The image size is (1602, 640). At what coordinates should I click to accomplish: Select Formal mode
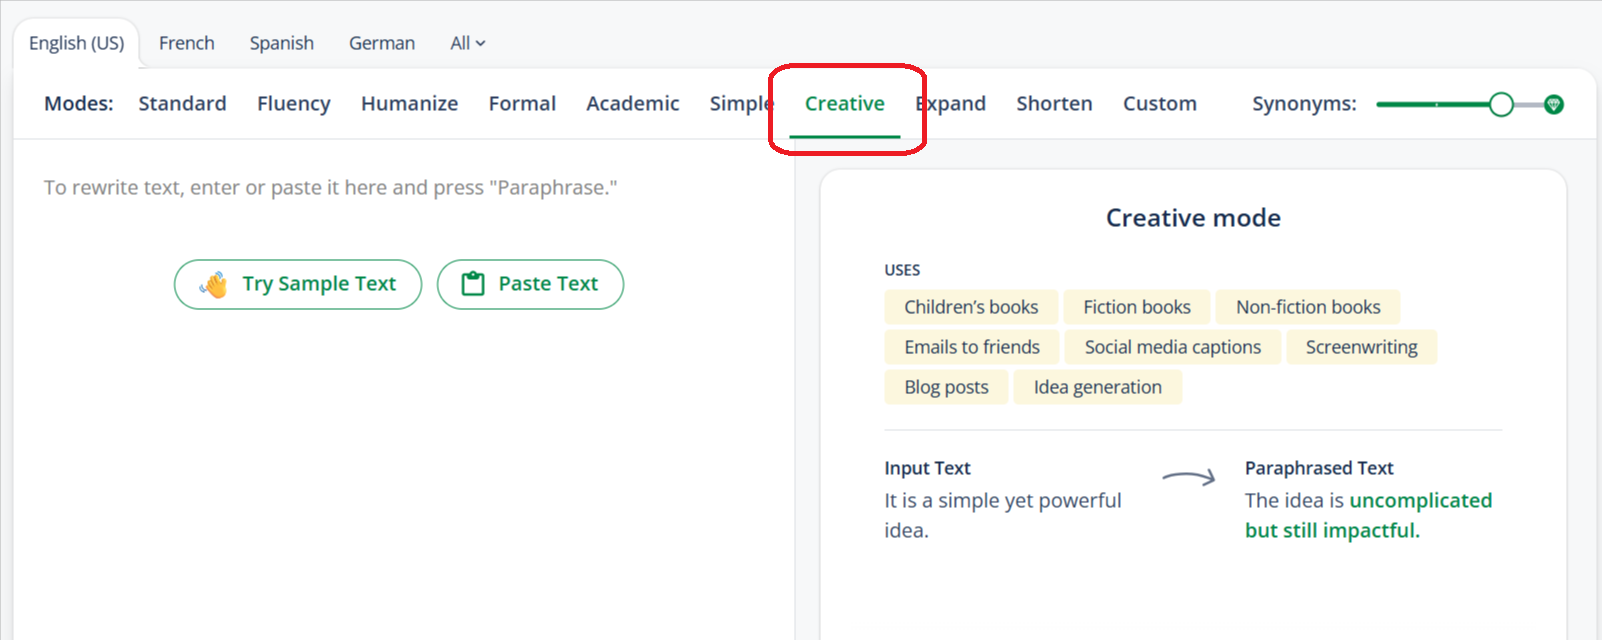pos(522,103)
